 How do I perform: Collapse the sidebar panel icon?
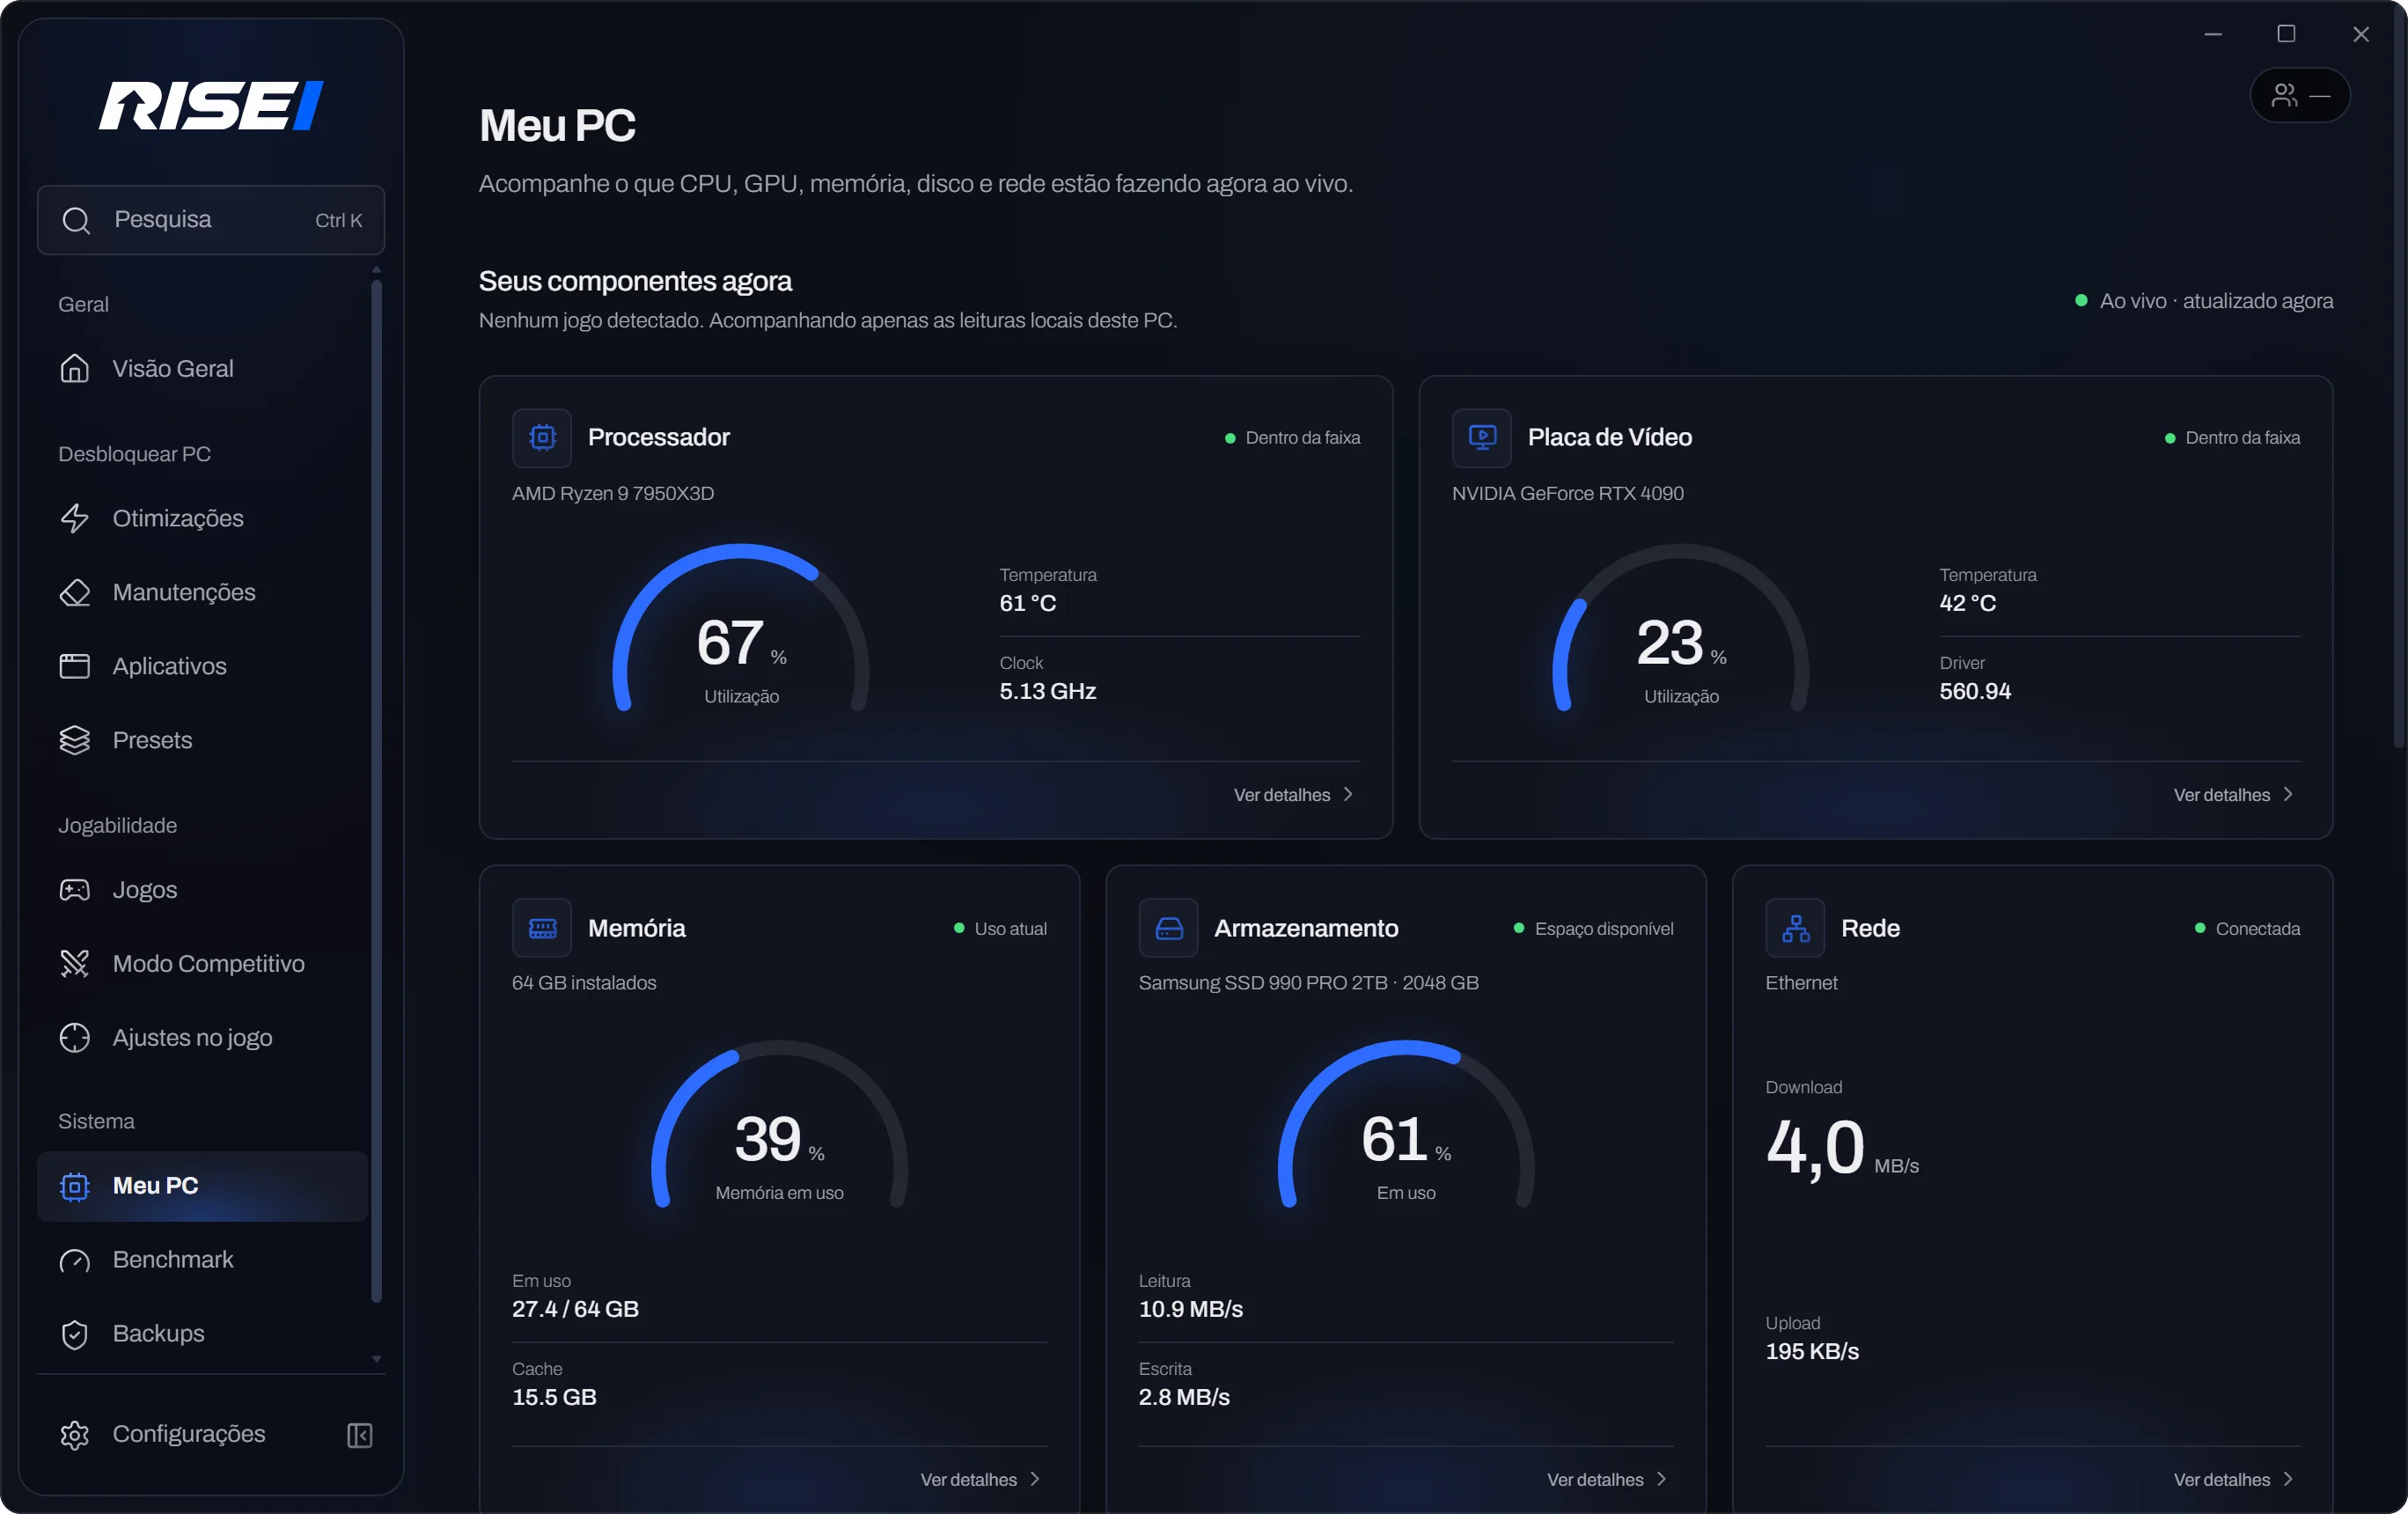point(360,1435)
